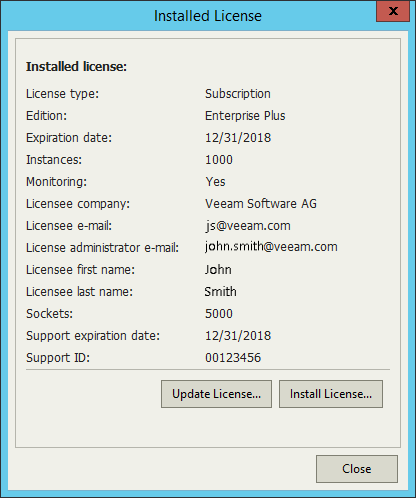Click the 'Instances:' label
This screenshot has height=498, width=416.
pos(54,160)
